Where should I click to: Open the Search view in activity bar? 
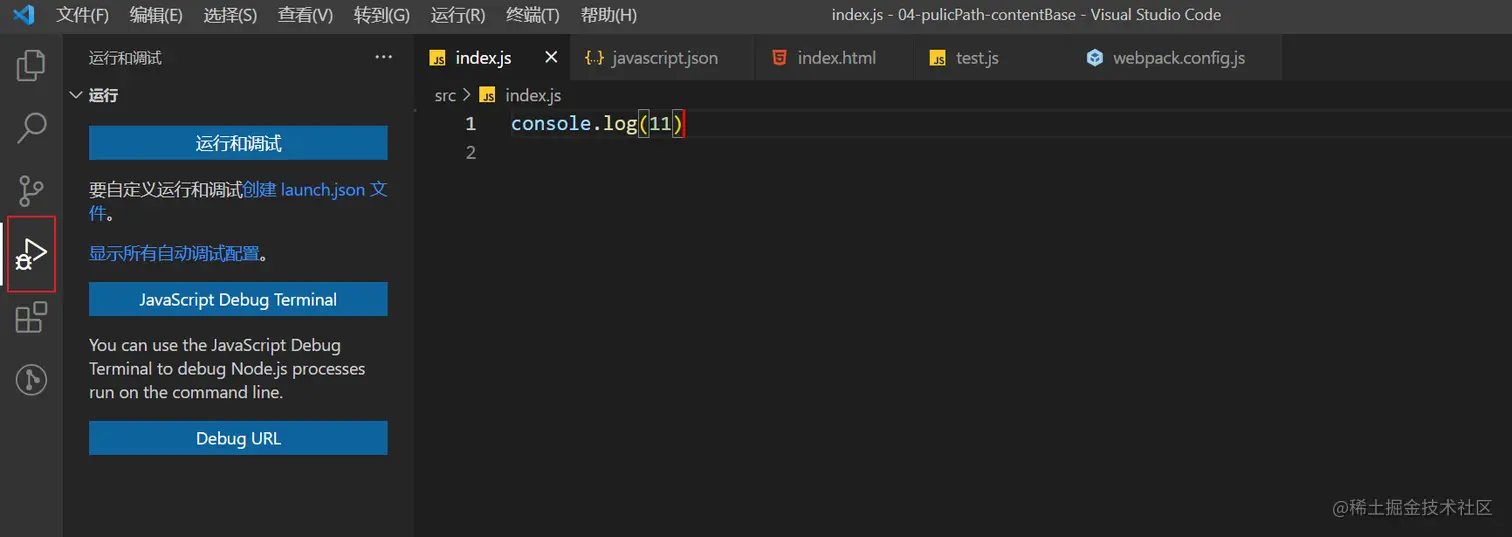[31, 128]
